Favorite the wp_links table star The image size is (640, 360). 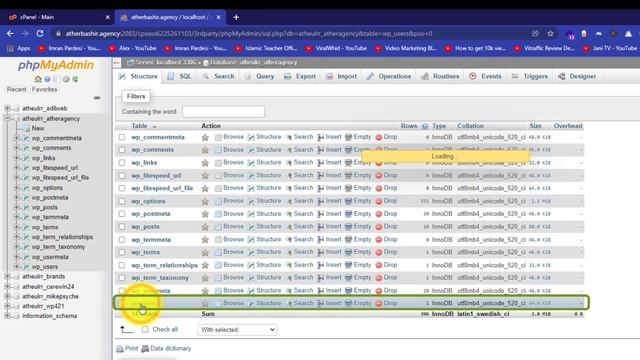pos(205,163)
